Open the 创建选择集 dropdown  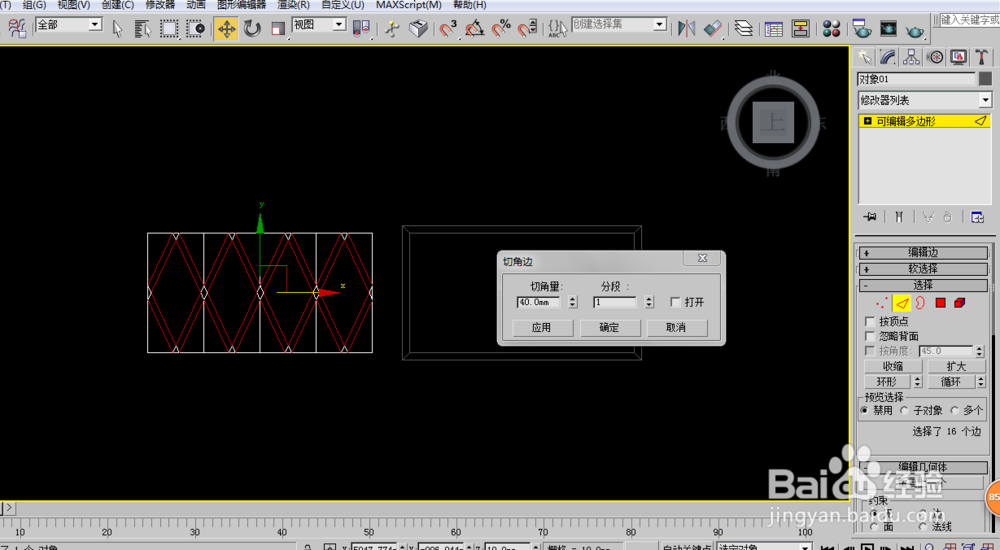pyautogui.click(x=660, y=24)
